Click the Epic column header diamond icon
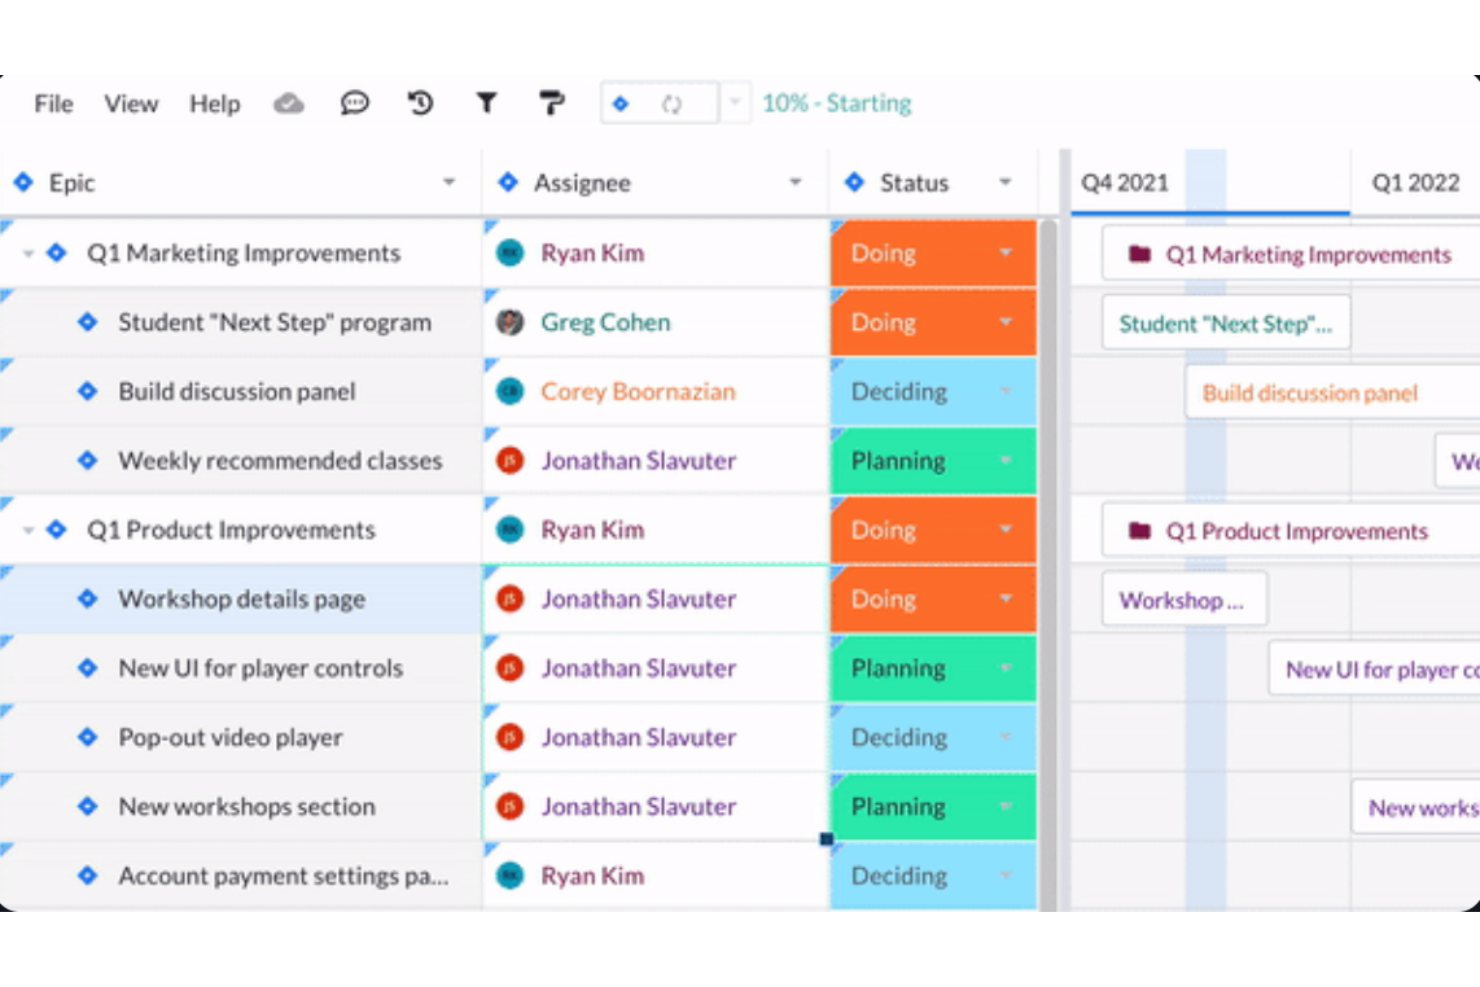 coord(23,182)
